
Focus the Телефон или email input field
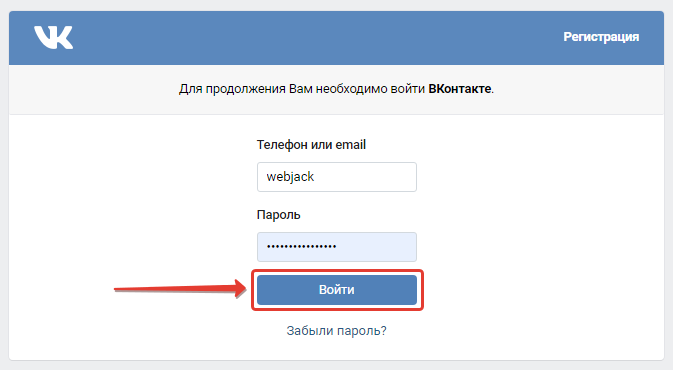pyautogui.click(x=336, y=177)
